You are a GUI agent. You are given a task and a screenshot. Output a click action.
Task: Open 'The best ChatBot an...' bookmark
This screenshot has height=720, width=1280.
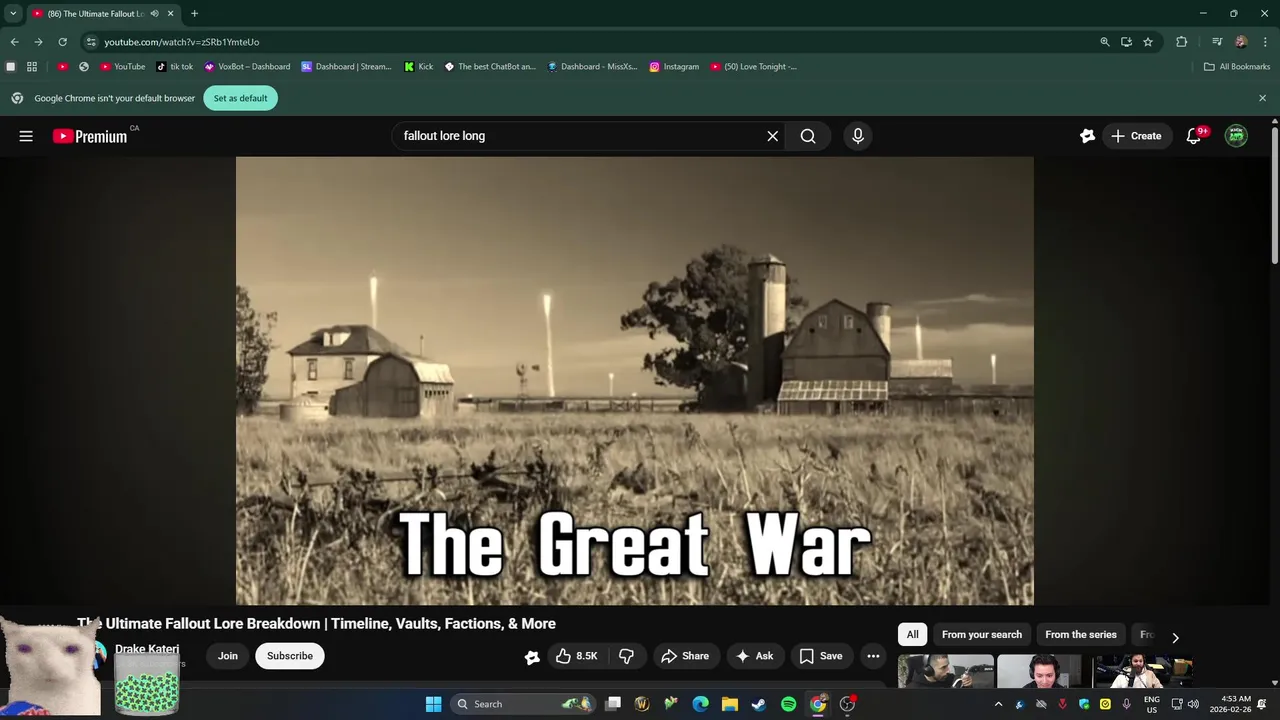[490, 67]
